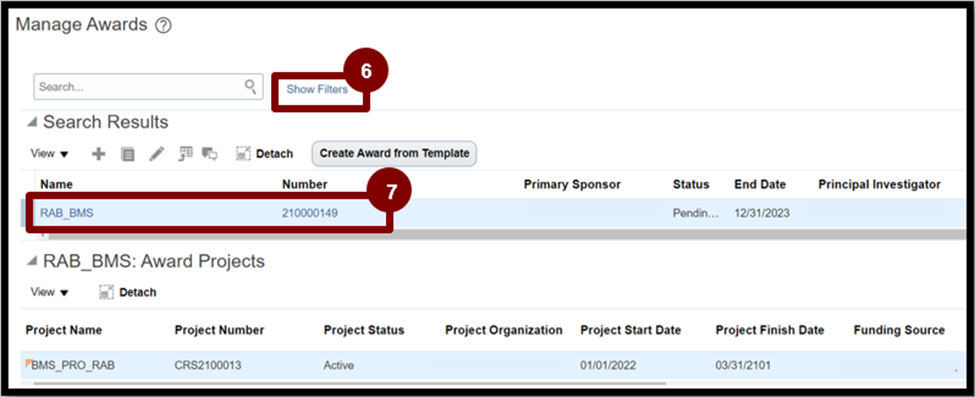Add a new award with the plus icon

99,154
